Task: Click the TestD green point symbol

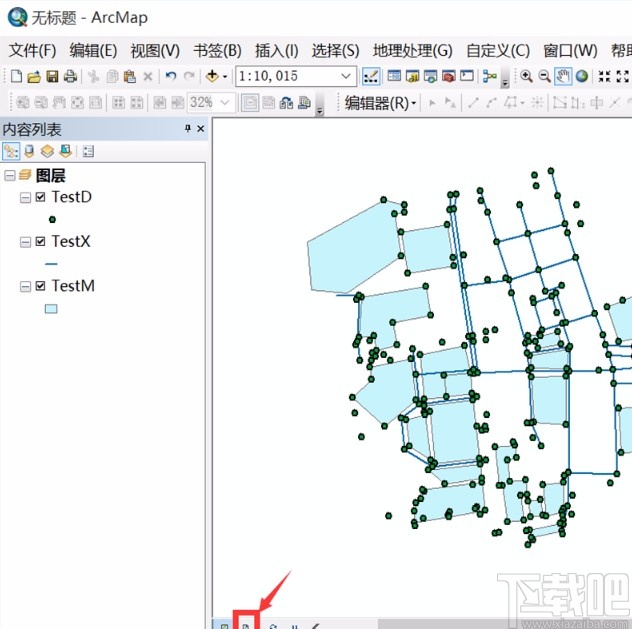Action: click(52, 220)
